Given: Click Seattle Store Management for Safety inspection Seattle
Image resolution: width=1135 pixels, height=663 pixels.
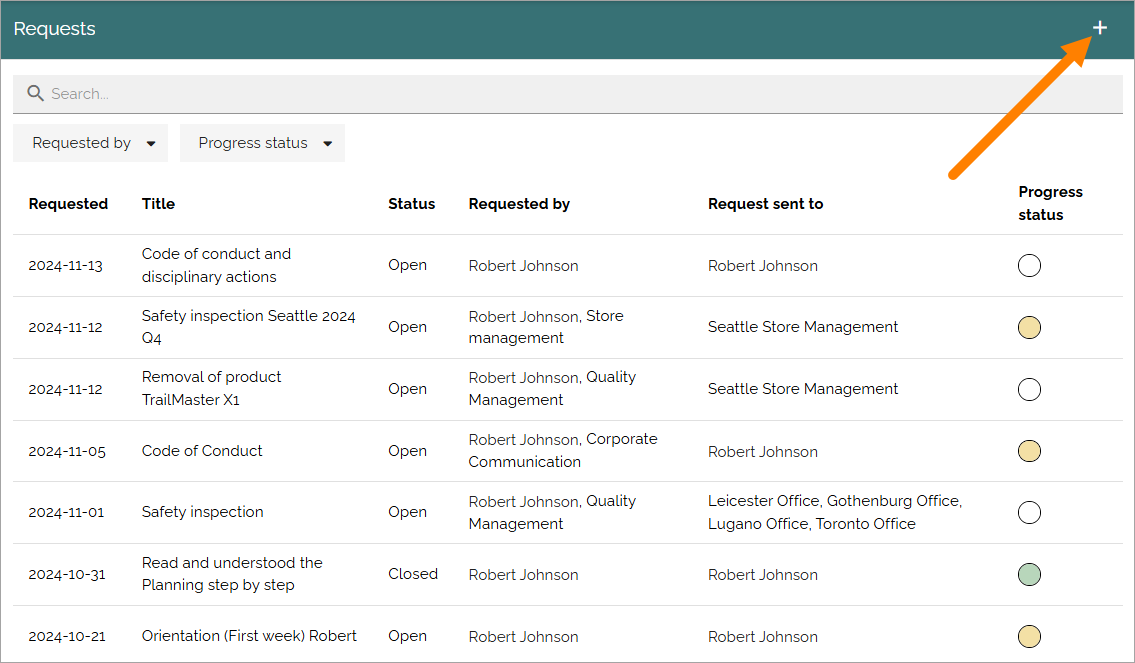Looking at the screenshot, I should click(x=803, y=327).
